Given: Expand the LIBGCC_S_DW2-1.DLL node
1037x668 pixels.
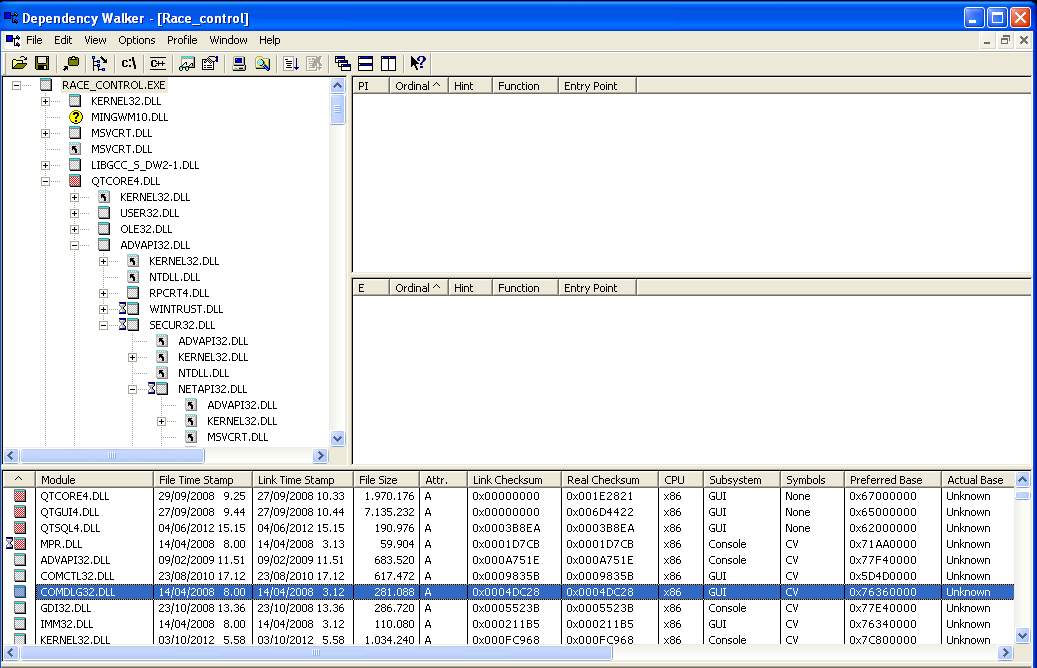Looking at the screenshot, I should 46,165.
